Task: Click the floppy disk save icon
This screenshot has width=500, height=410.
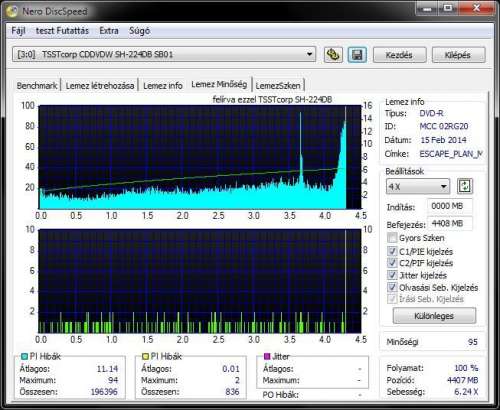Action: click(x=357, y=54)
